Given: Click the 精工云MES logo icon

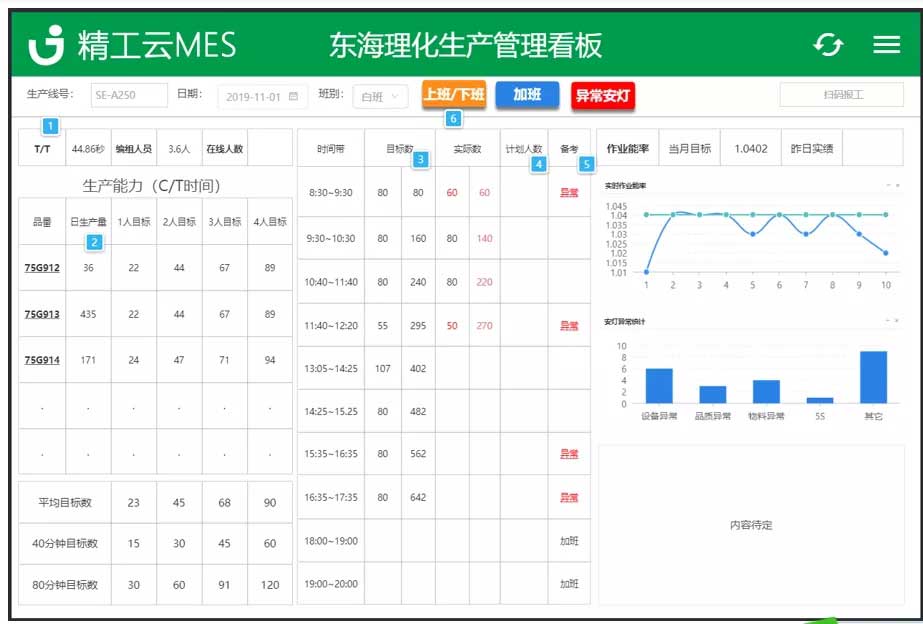Looking at the screenshot, I should pyautogui.click(x=46, y=45).
